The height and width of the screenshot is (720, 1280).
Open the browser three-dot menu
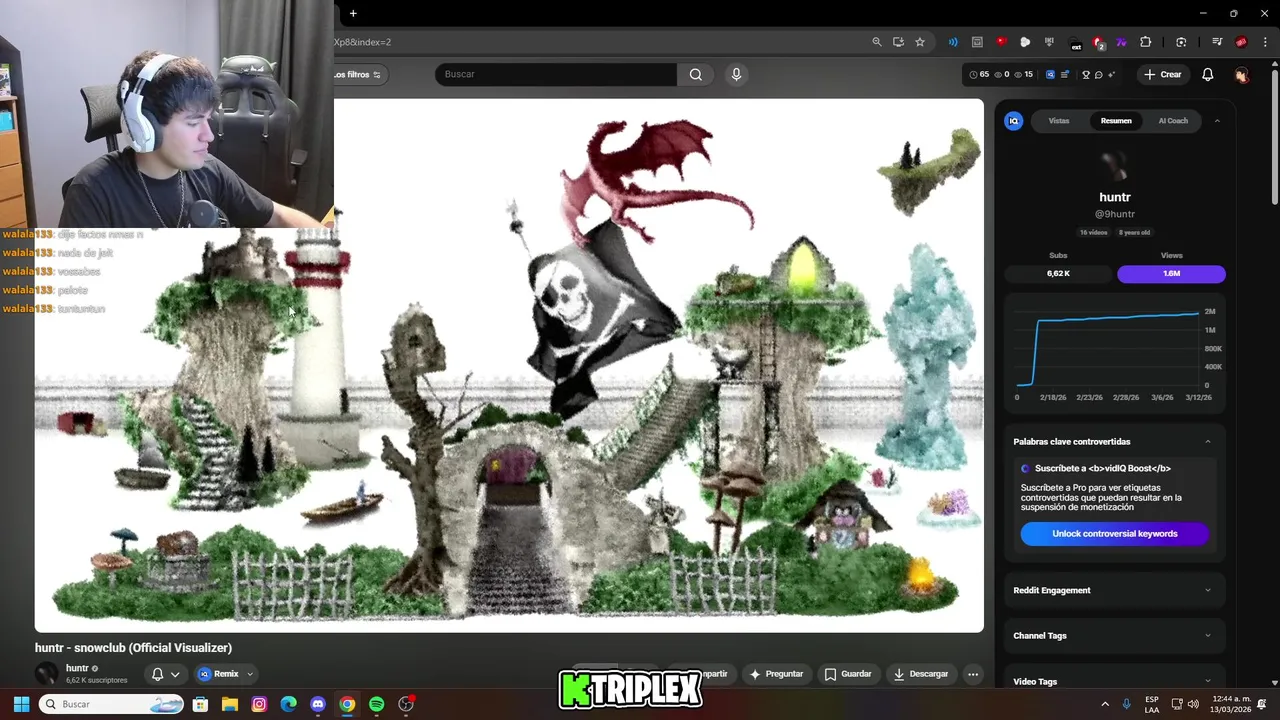click(1265, 42)
